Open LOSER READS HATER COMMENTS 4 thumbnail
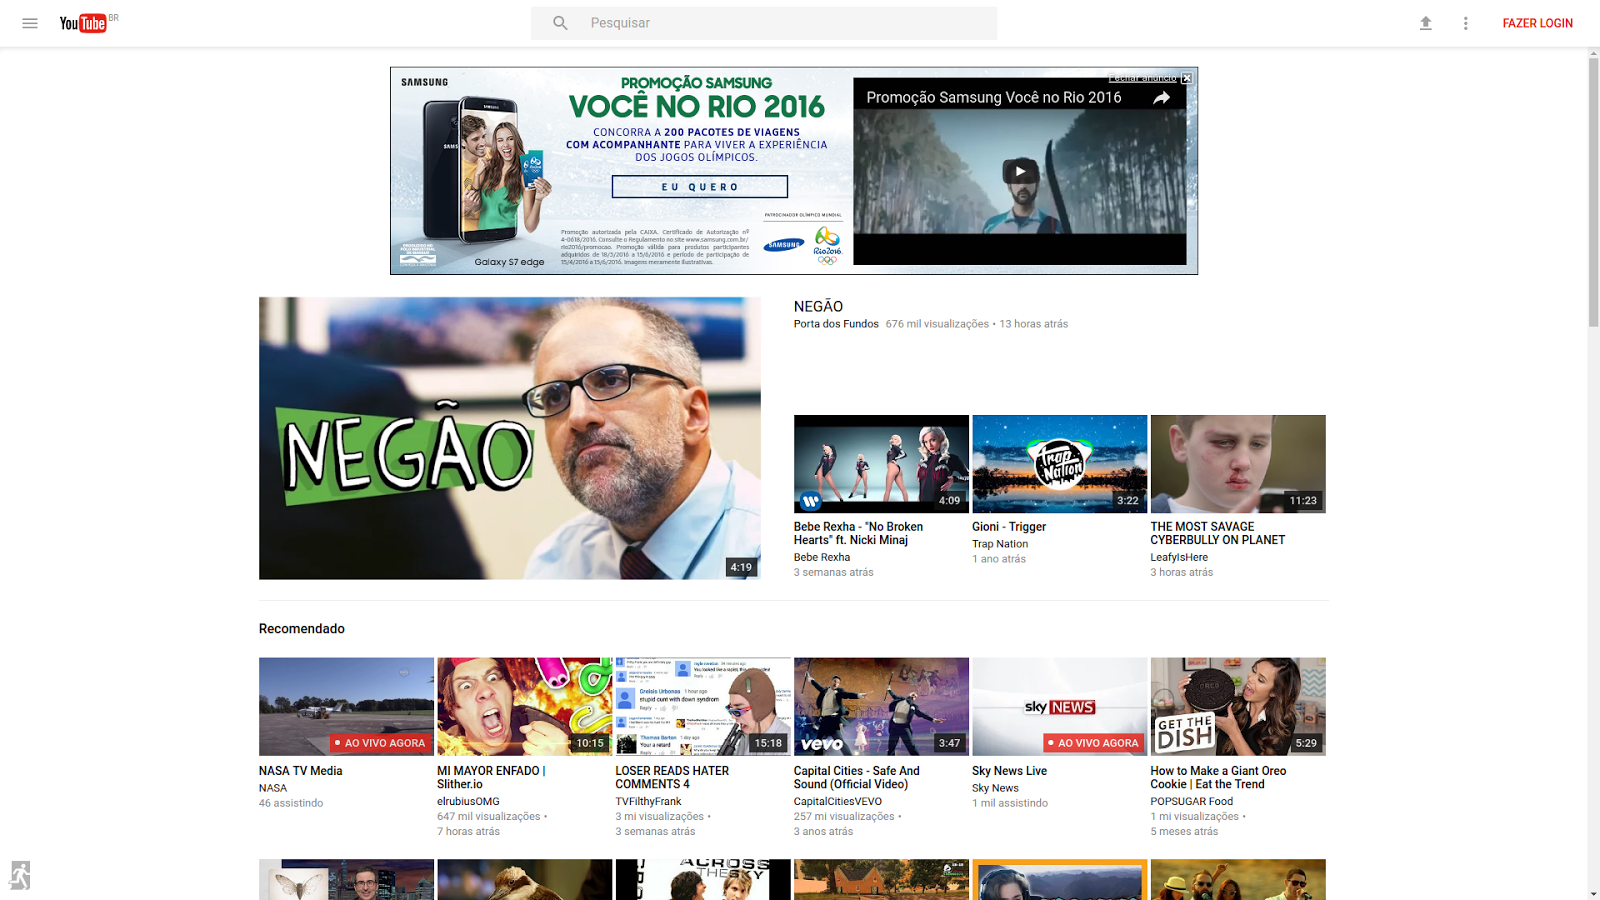This screenshot has width=1600, height=900. 703,706
